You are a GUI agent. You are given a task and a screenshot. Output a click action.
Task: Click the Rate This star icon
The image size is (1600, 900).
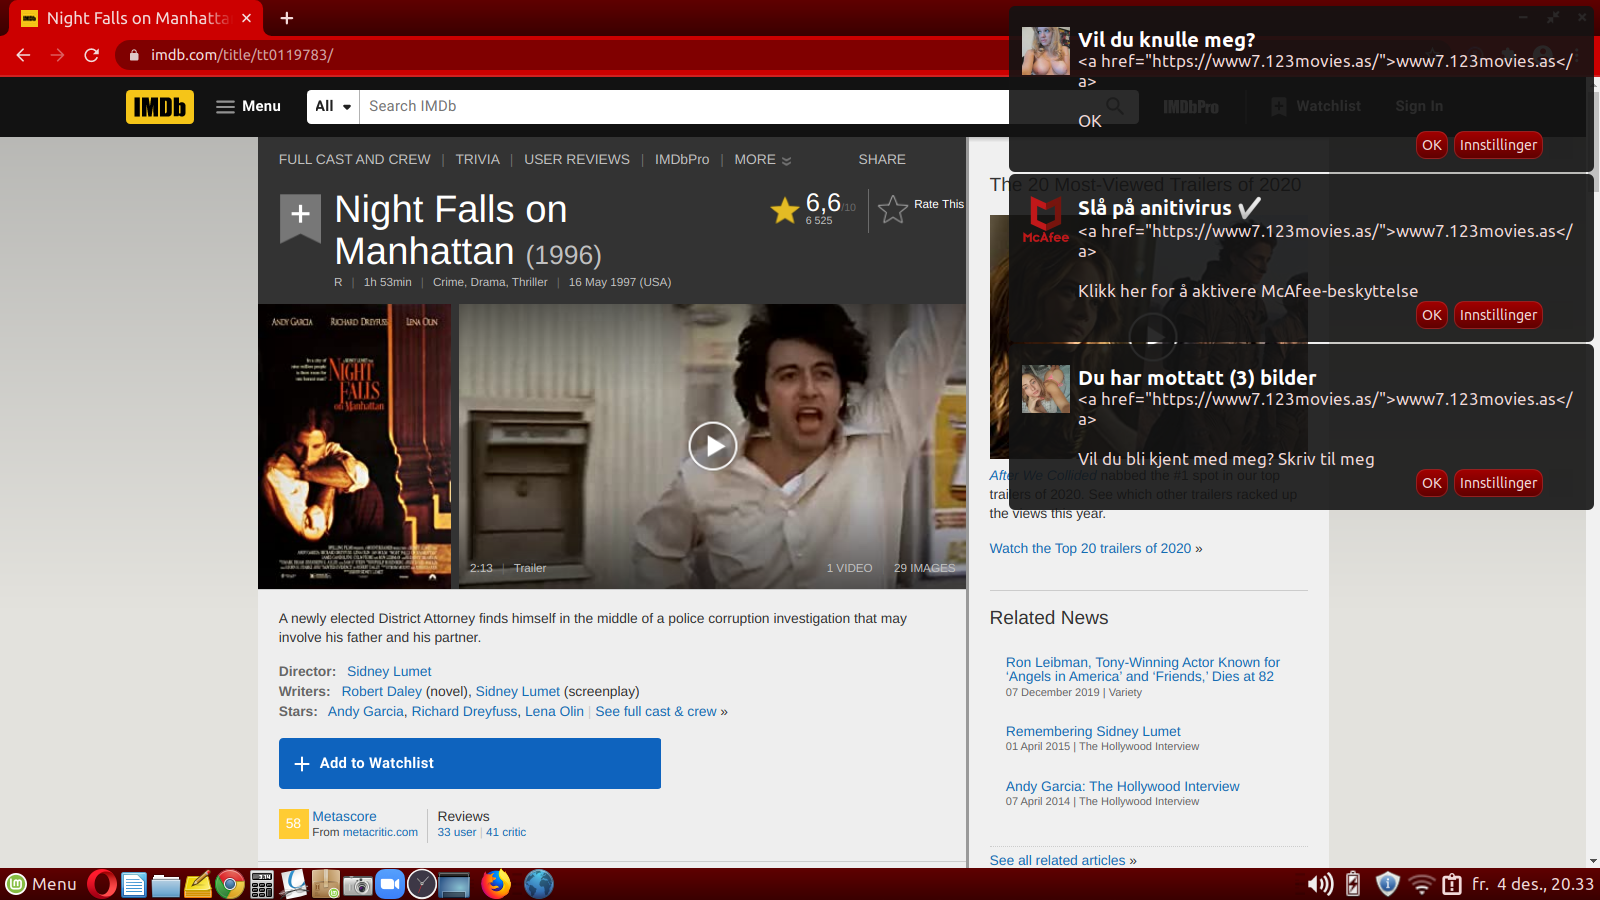point(892,209)
